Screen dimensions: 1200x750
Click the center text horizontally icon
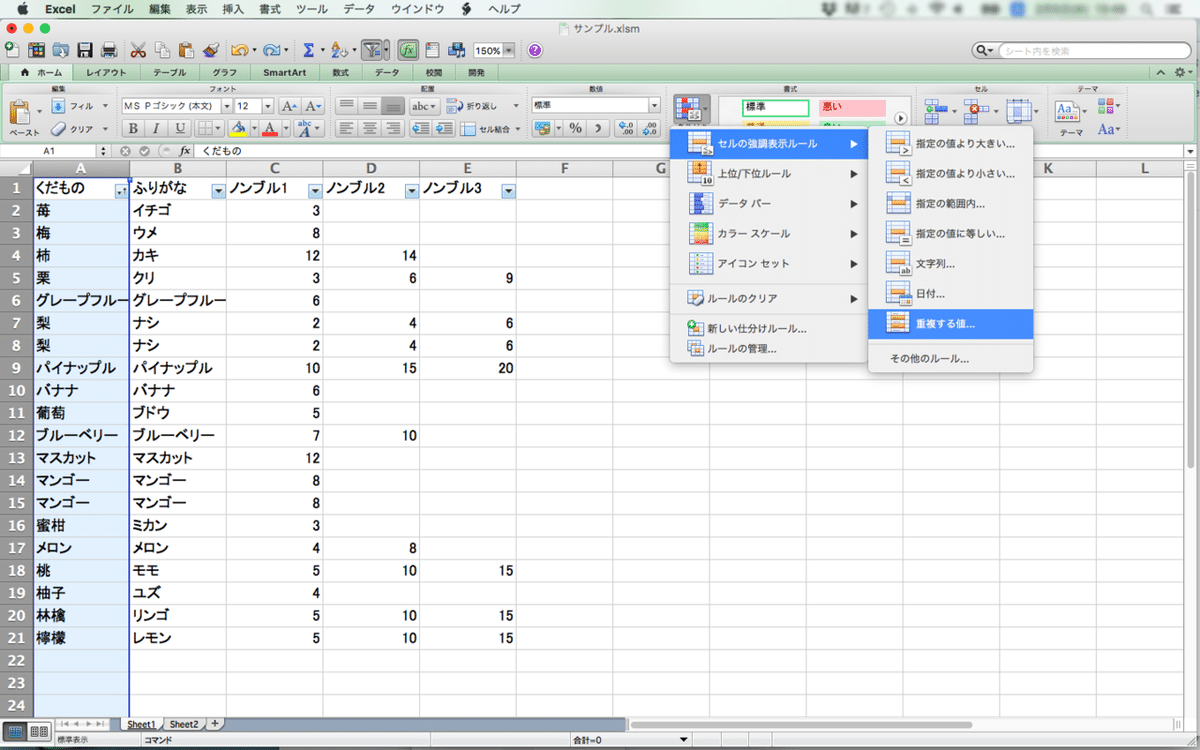tap(369, 128)
